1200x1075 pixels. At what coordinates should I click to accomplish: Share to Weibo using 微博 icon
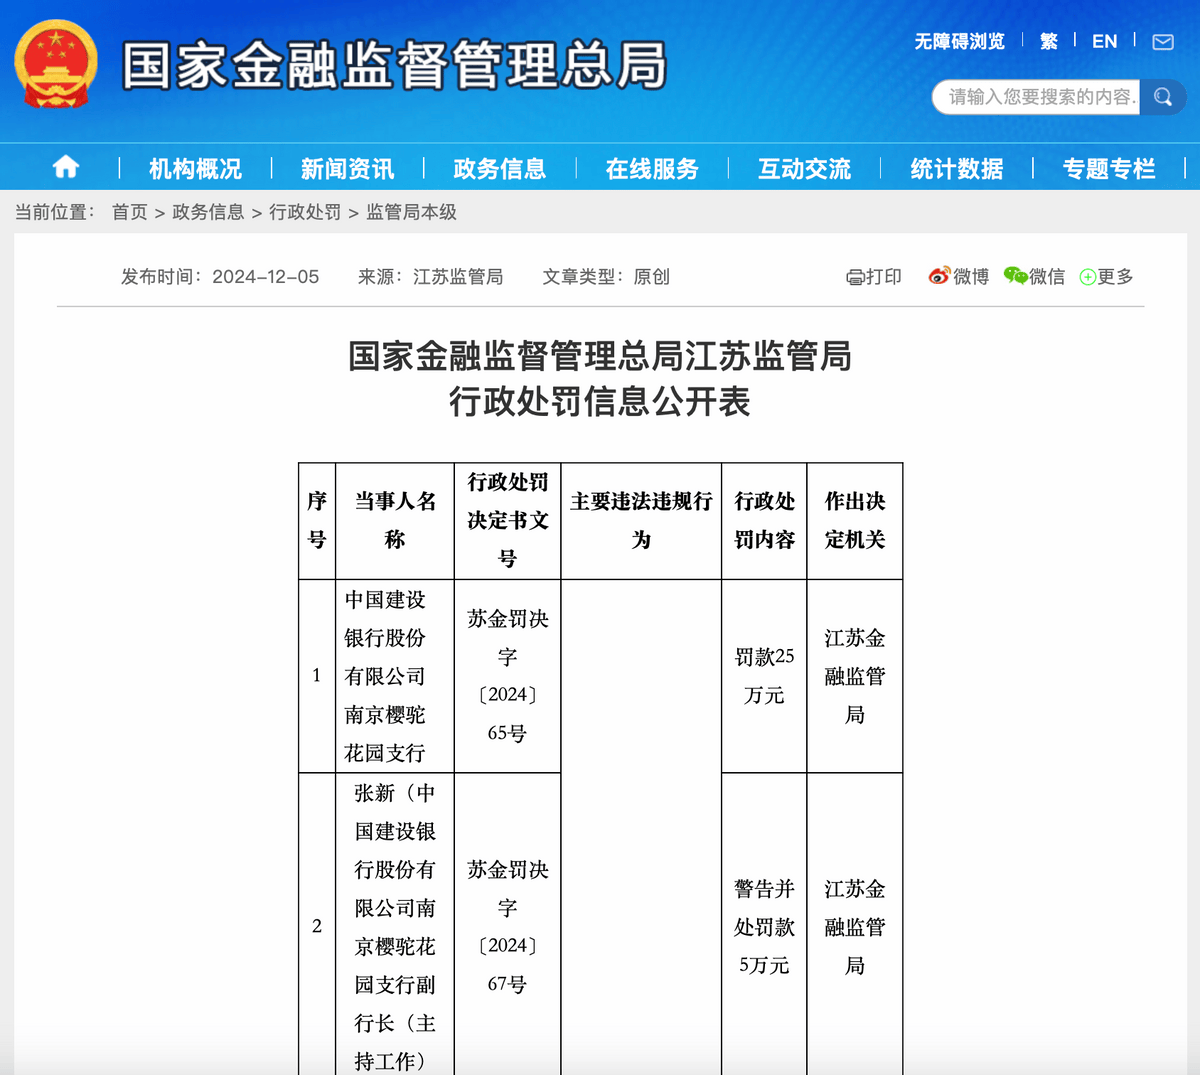click(958, 277)
